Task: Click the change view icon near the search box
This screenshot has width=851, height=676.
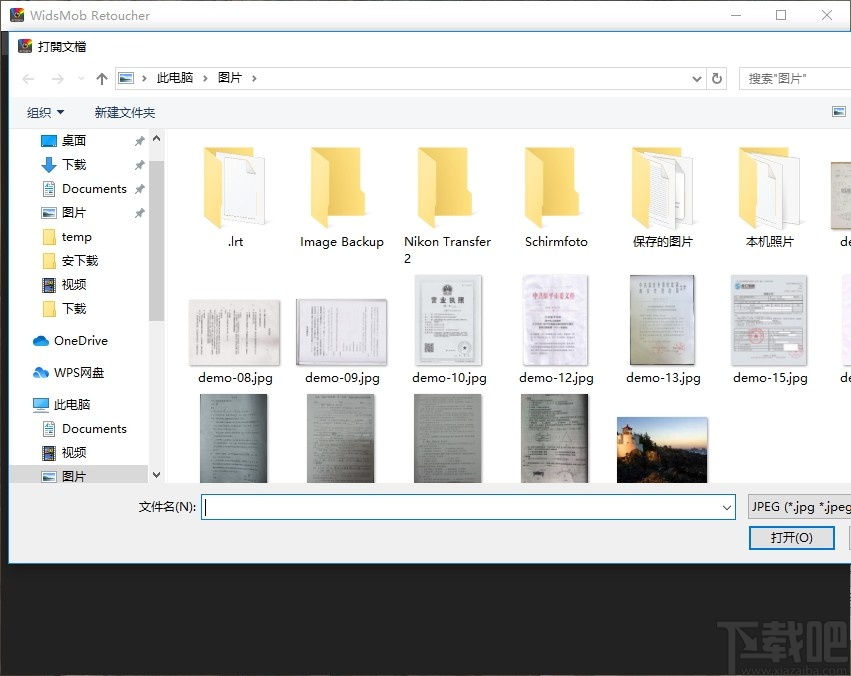Action: [838, 111]
